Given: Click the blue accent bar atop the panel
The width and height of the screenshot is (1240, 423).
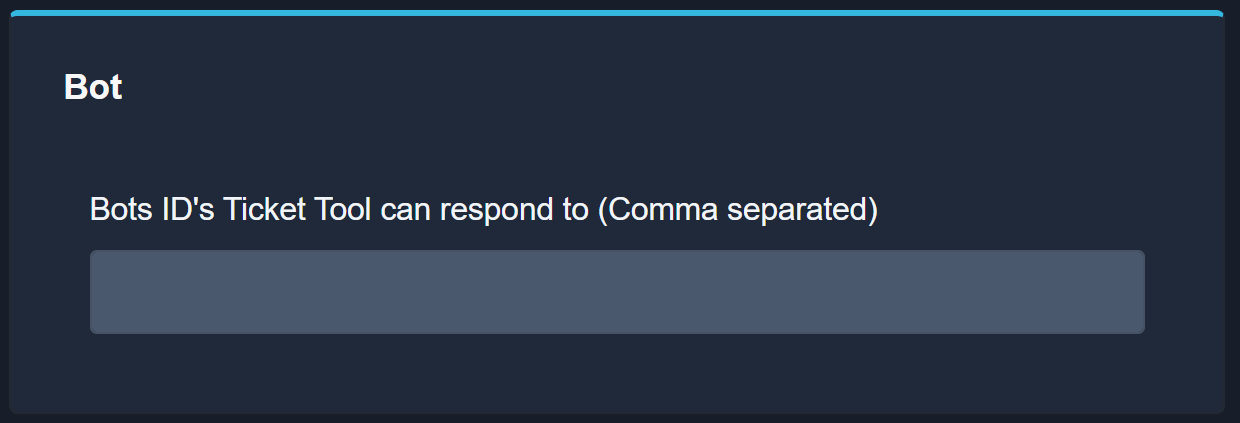Looking at the screenshot, I should pyautogui.click(x=617, y=13).
